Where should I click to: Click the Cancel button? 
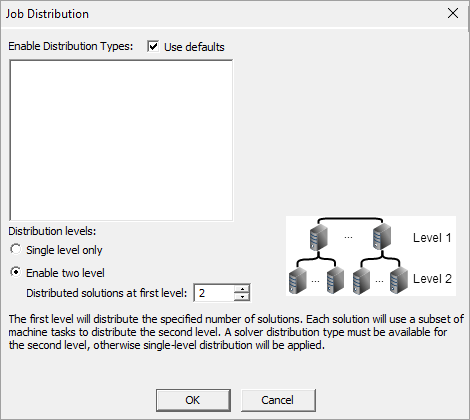(278, 400)
